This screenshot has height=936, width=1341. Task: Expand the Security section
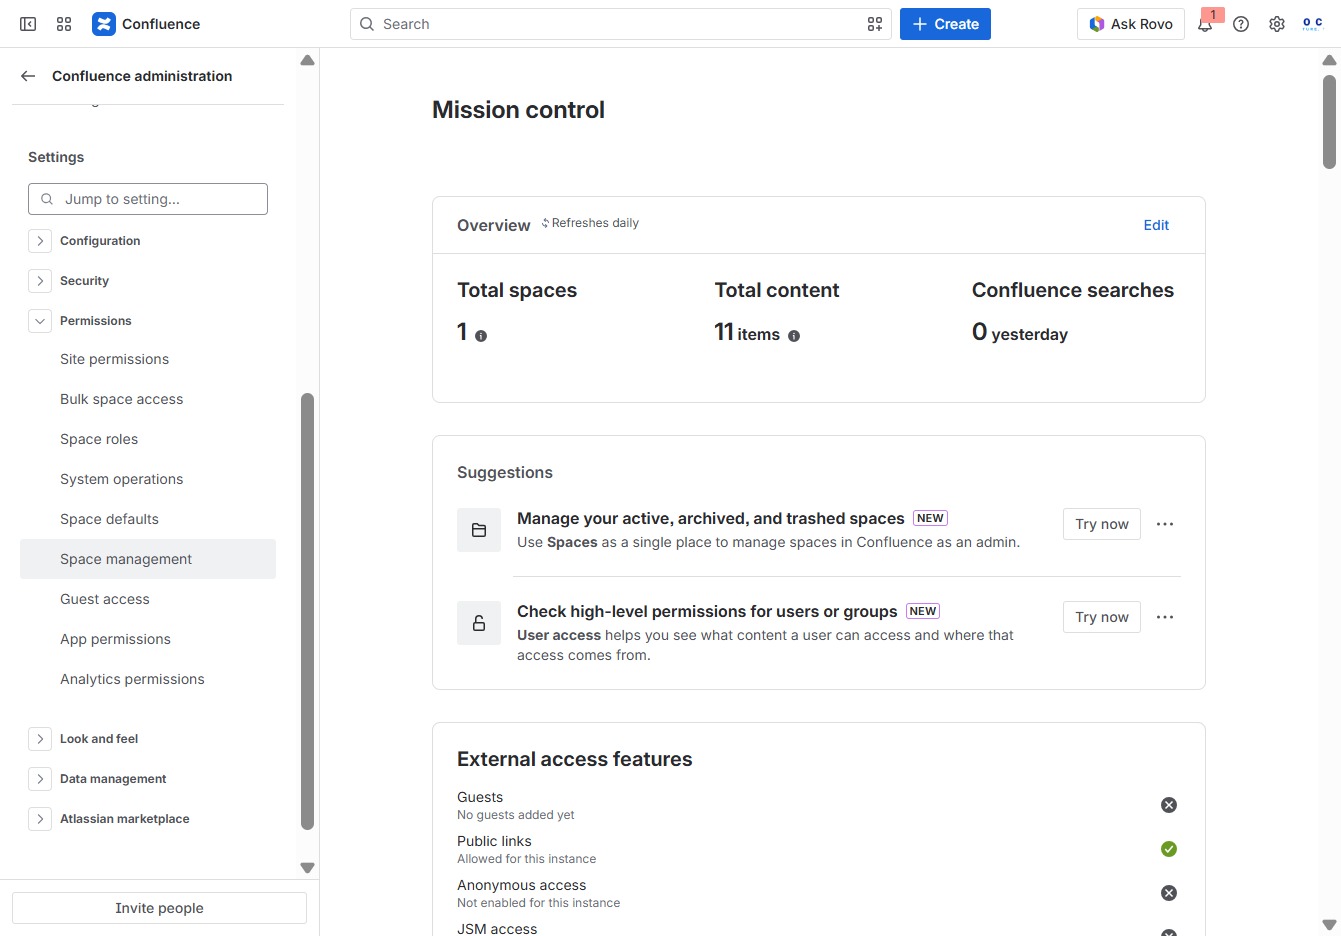(x=40, y=281)
